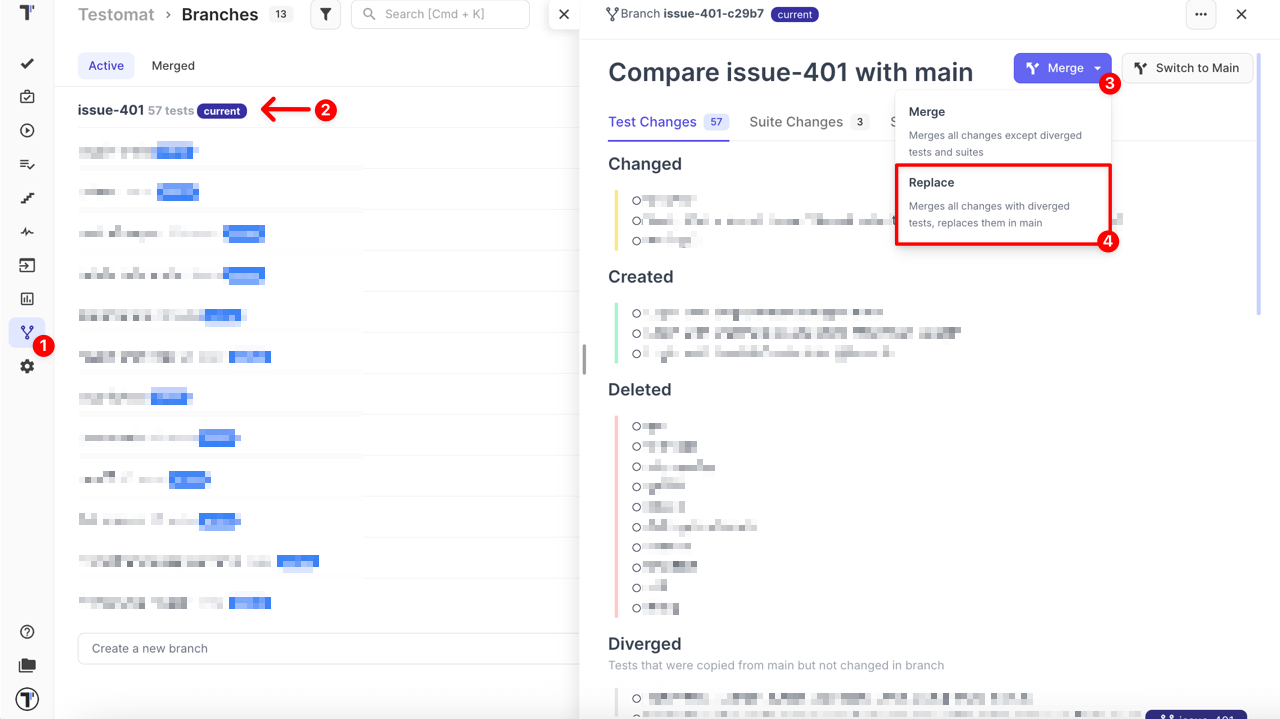The height and width of the screenshot is (719, 1280).
Task: Open the Help question mark icon
Action: [27, 632]
